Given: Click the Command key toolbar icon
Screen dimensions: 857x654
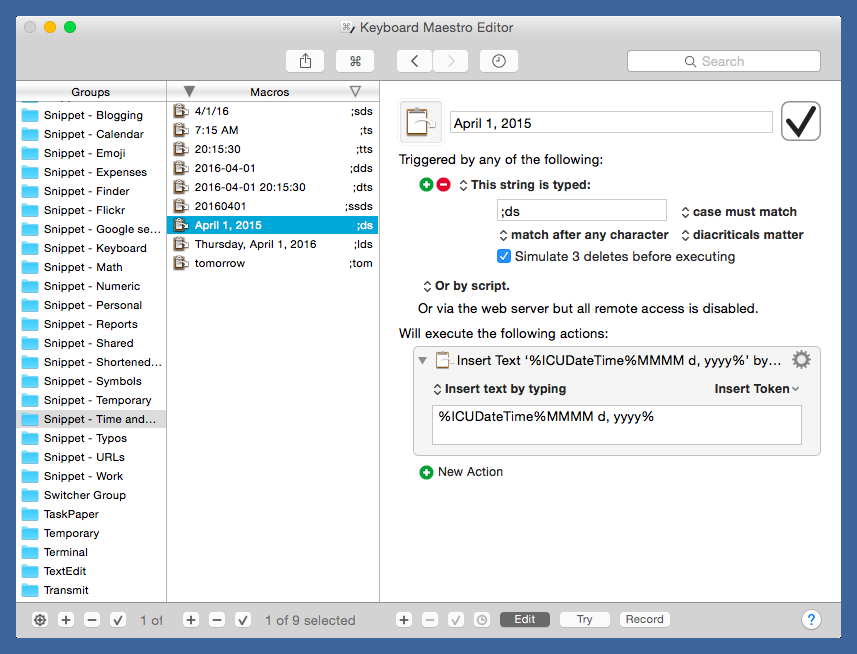Looking at the screenshot, I should pyautogui.click(x=355, y=61).
